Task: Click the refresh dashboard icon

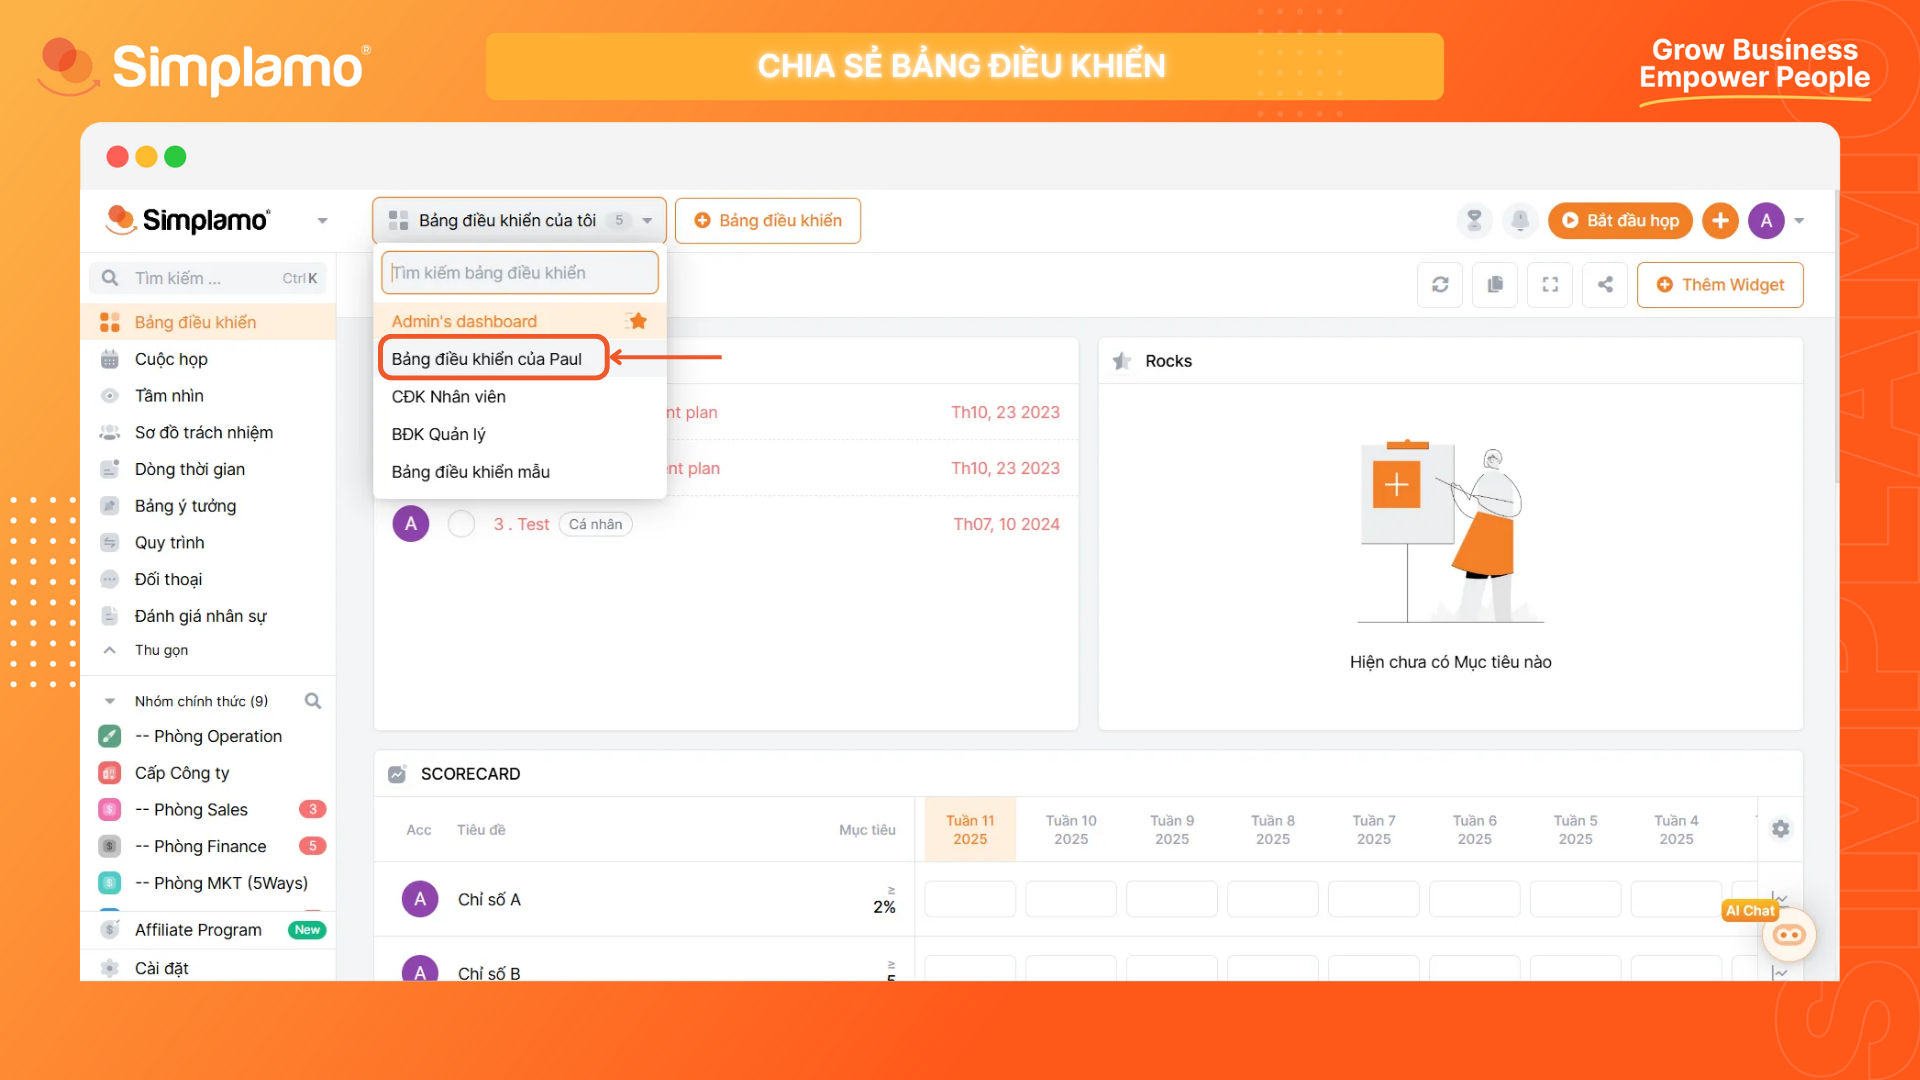Action: (x=1440, y=285)
